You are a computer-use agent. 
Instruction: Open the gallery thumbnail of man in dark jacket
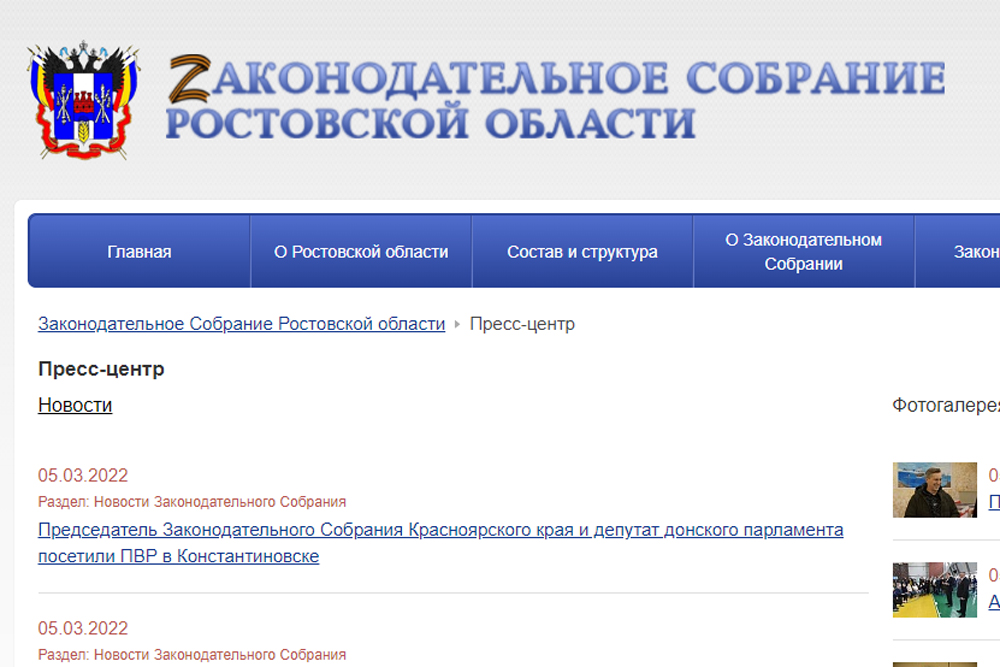tap(934, 489)
